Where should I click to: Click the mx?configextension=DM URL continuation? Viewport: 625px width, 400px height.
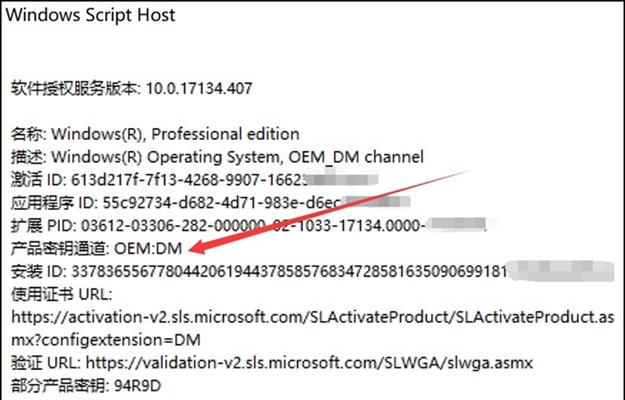point(106,340)
